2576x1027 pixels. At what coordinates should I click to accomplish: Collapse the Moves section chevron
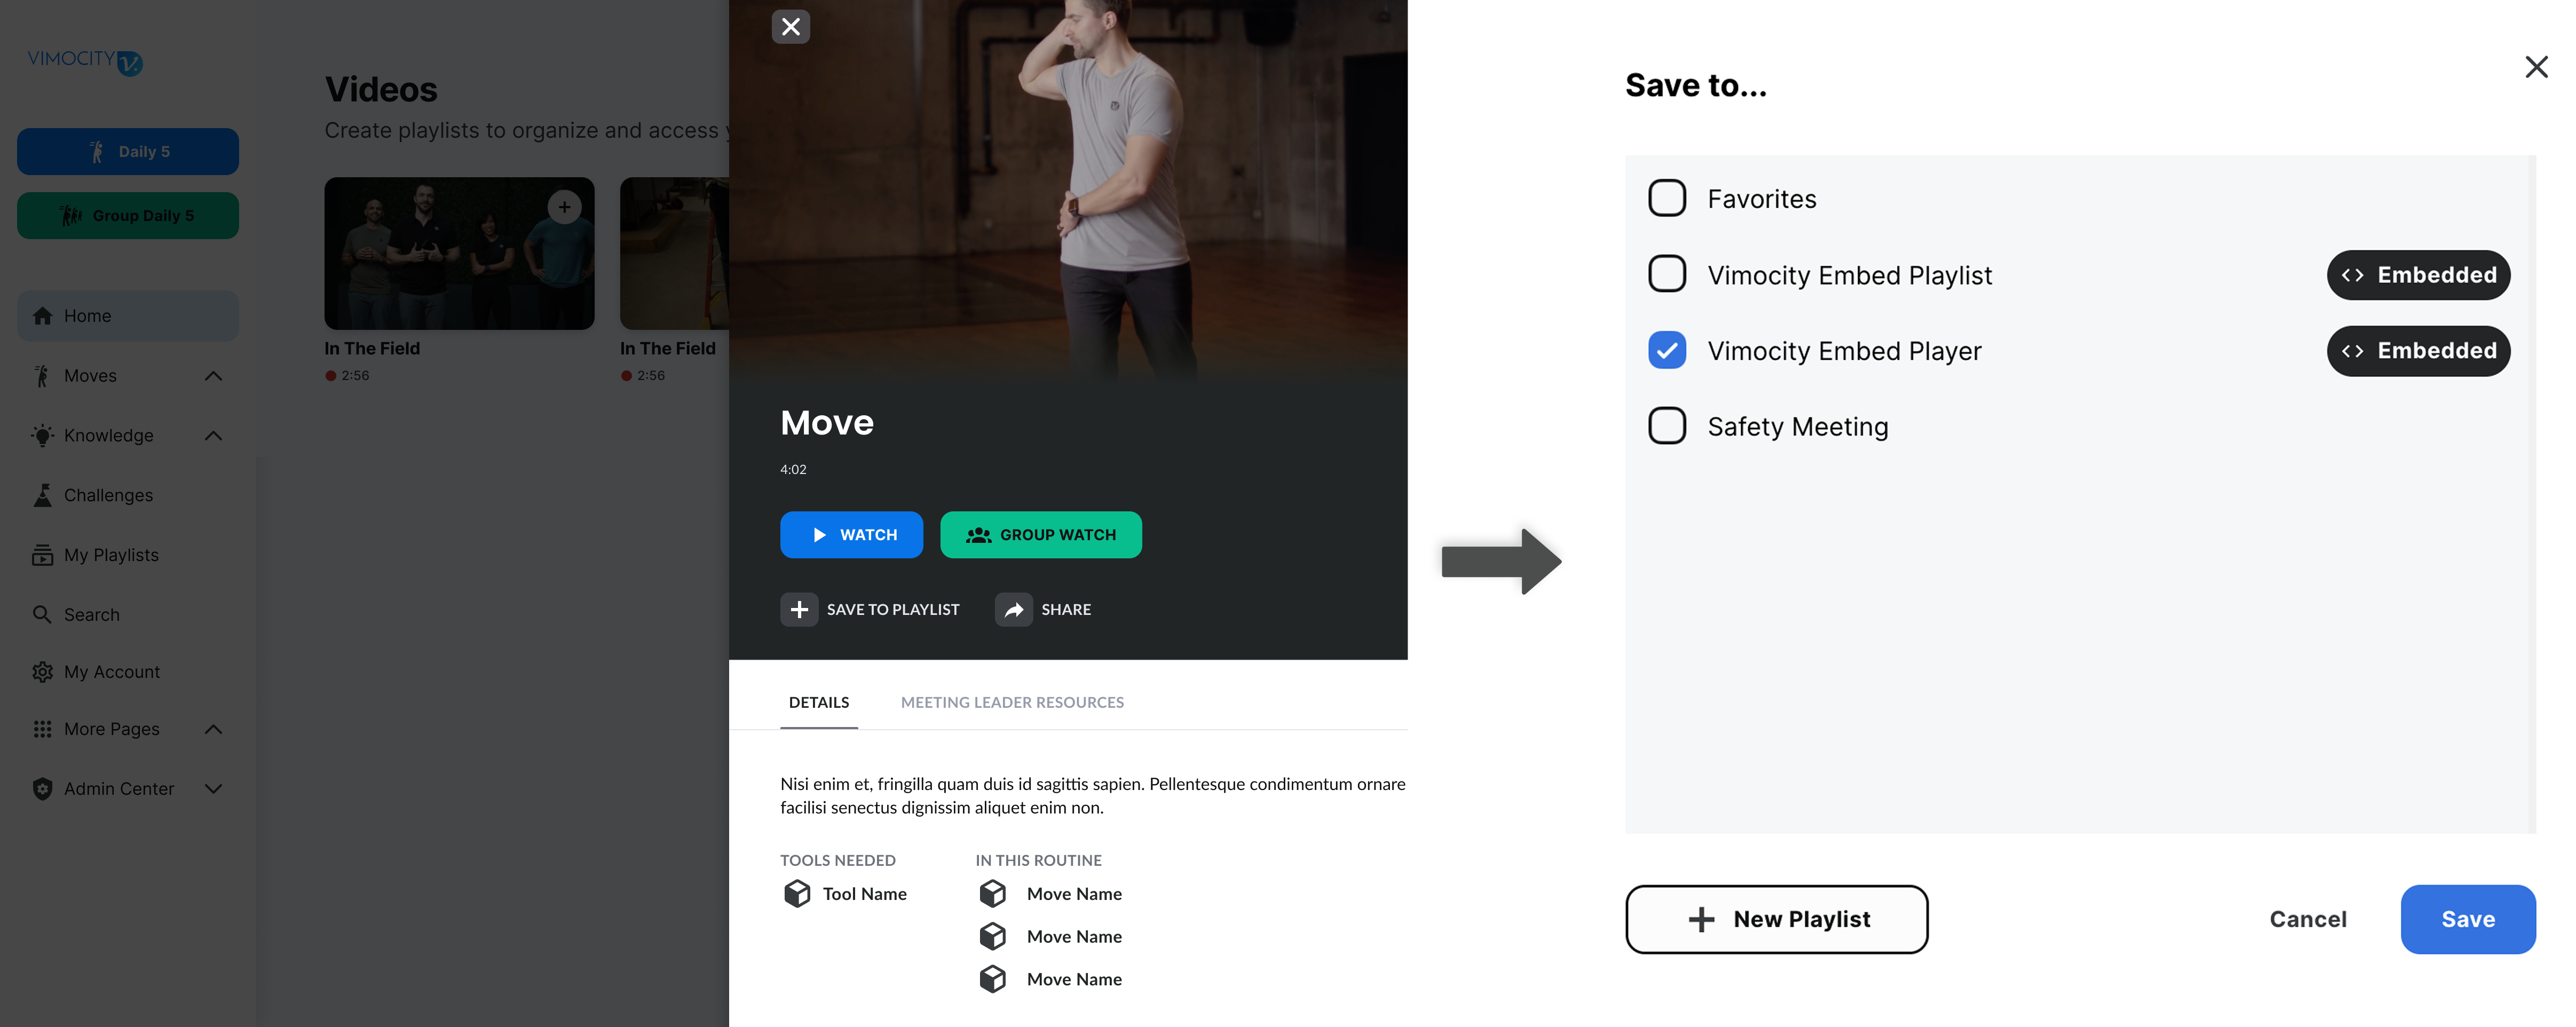[x=213, y=376]
